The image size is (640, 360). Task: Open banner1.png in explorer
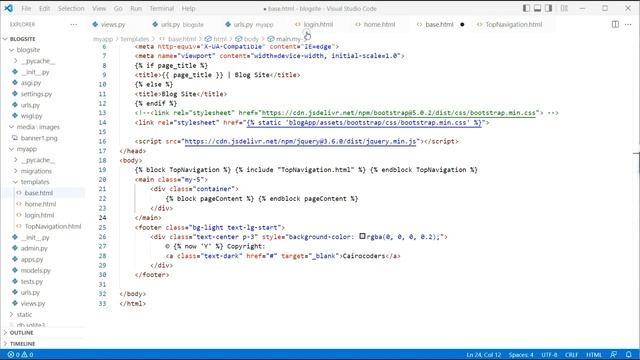coord(39,138)
